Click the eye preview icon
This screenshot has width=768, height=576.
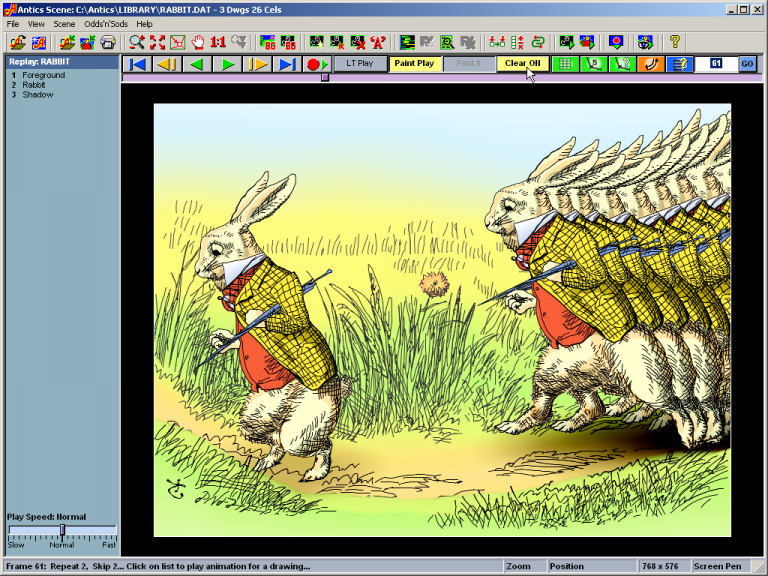(x=646, y=43)
